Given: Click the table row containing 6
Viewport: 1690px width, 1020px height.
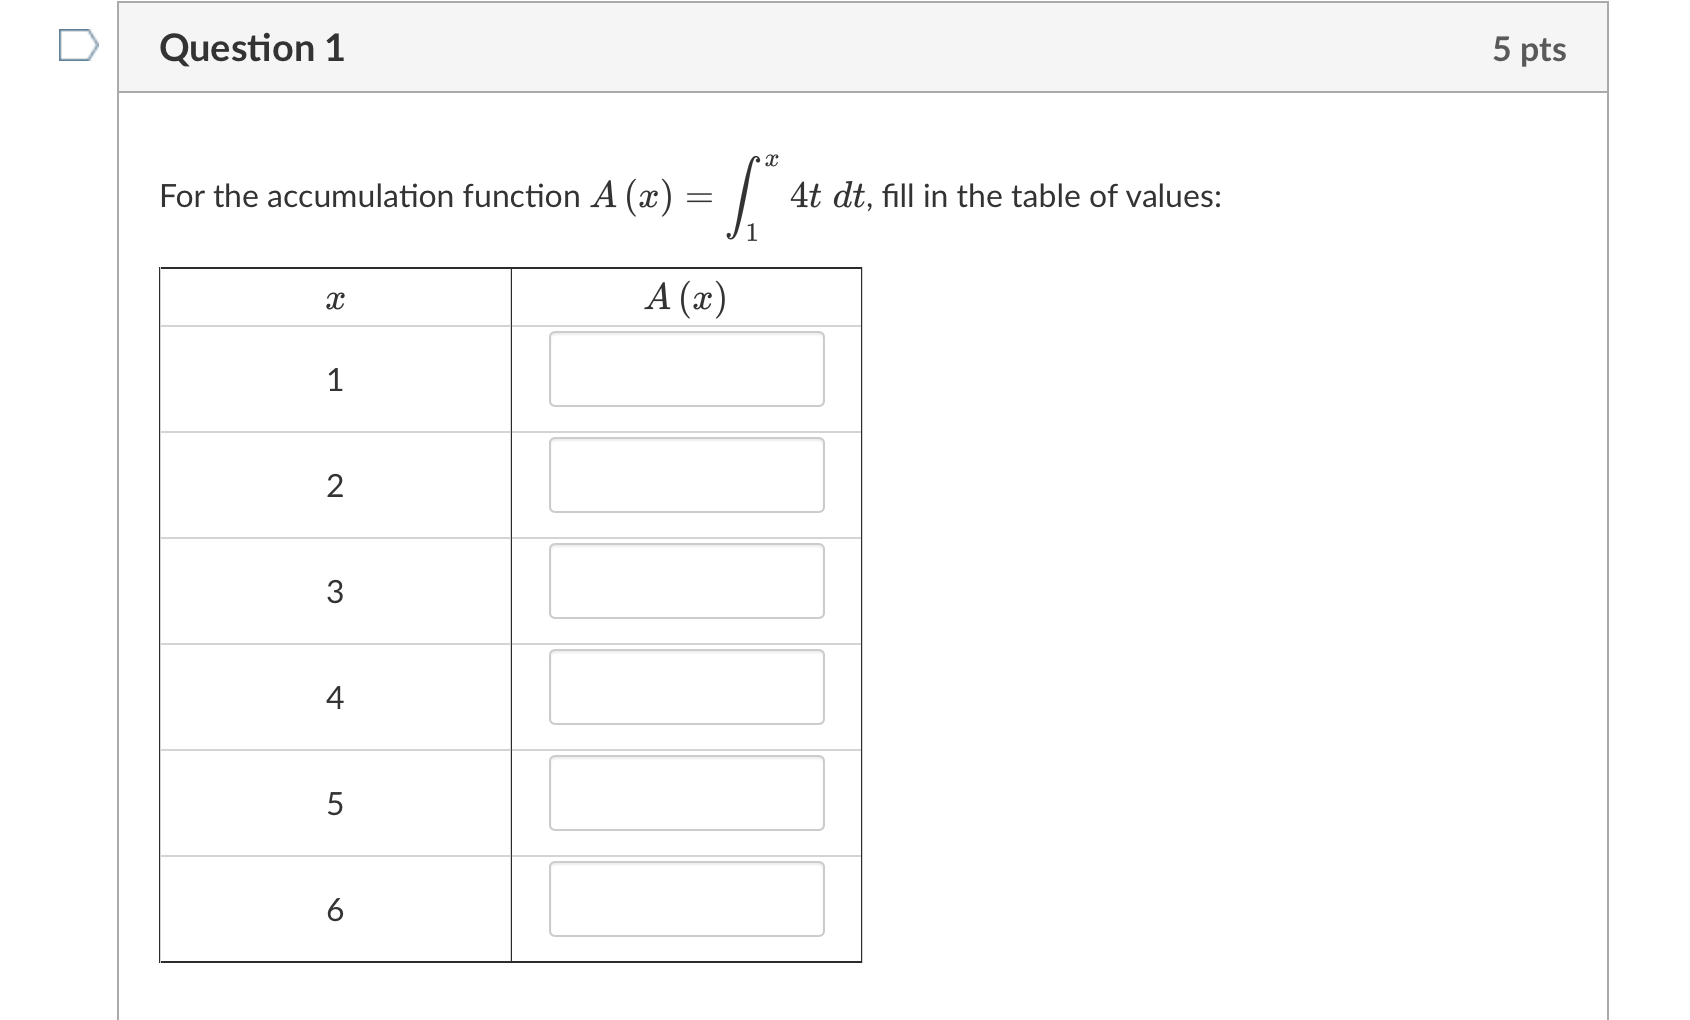Looking at the screenshot, I should 336,908.
